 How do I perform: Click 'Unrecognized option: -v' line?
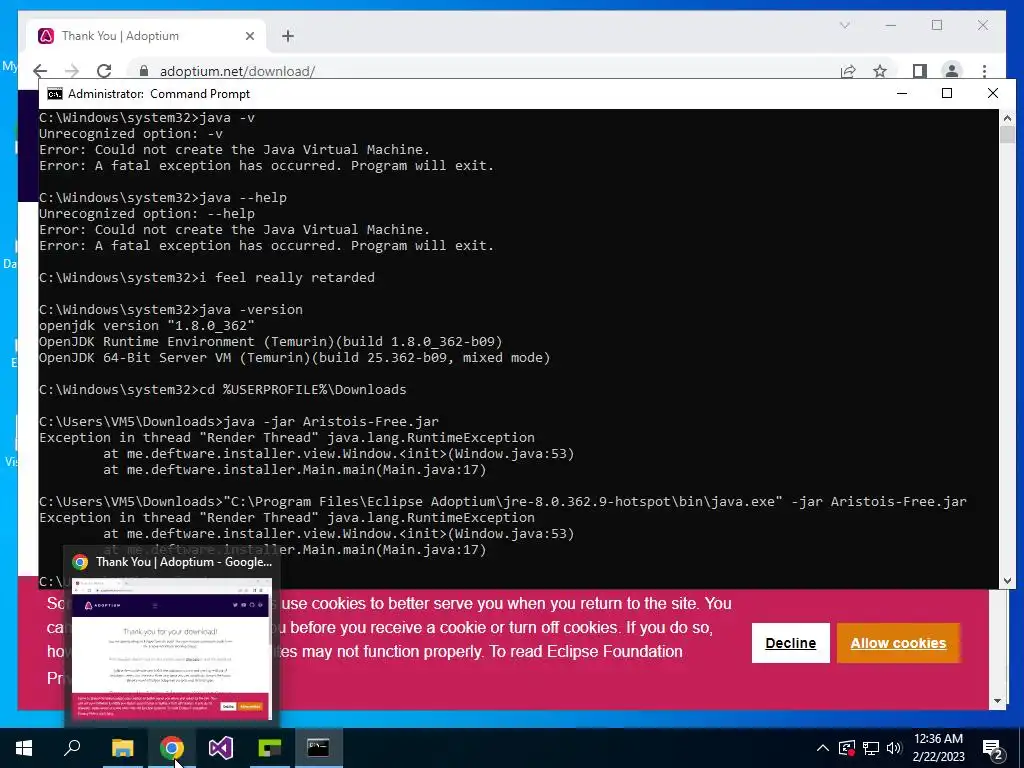pos(131,133)
